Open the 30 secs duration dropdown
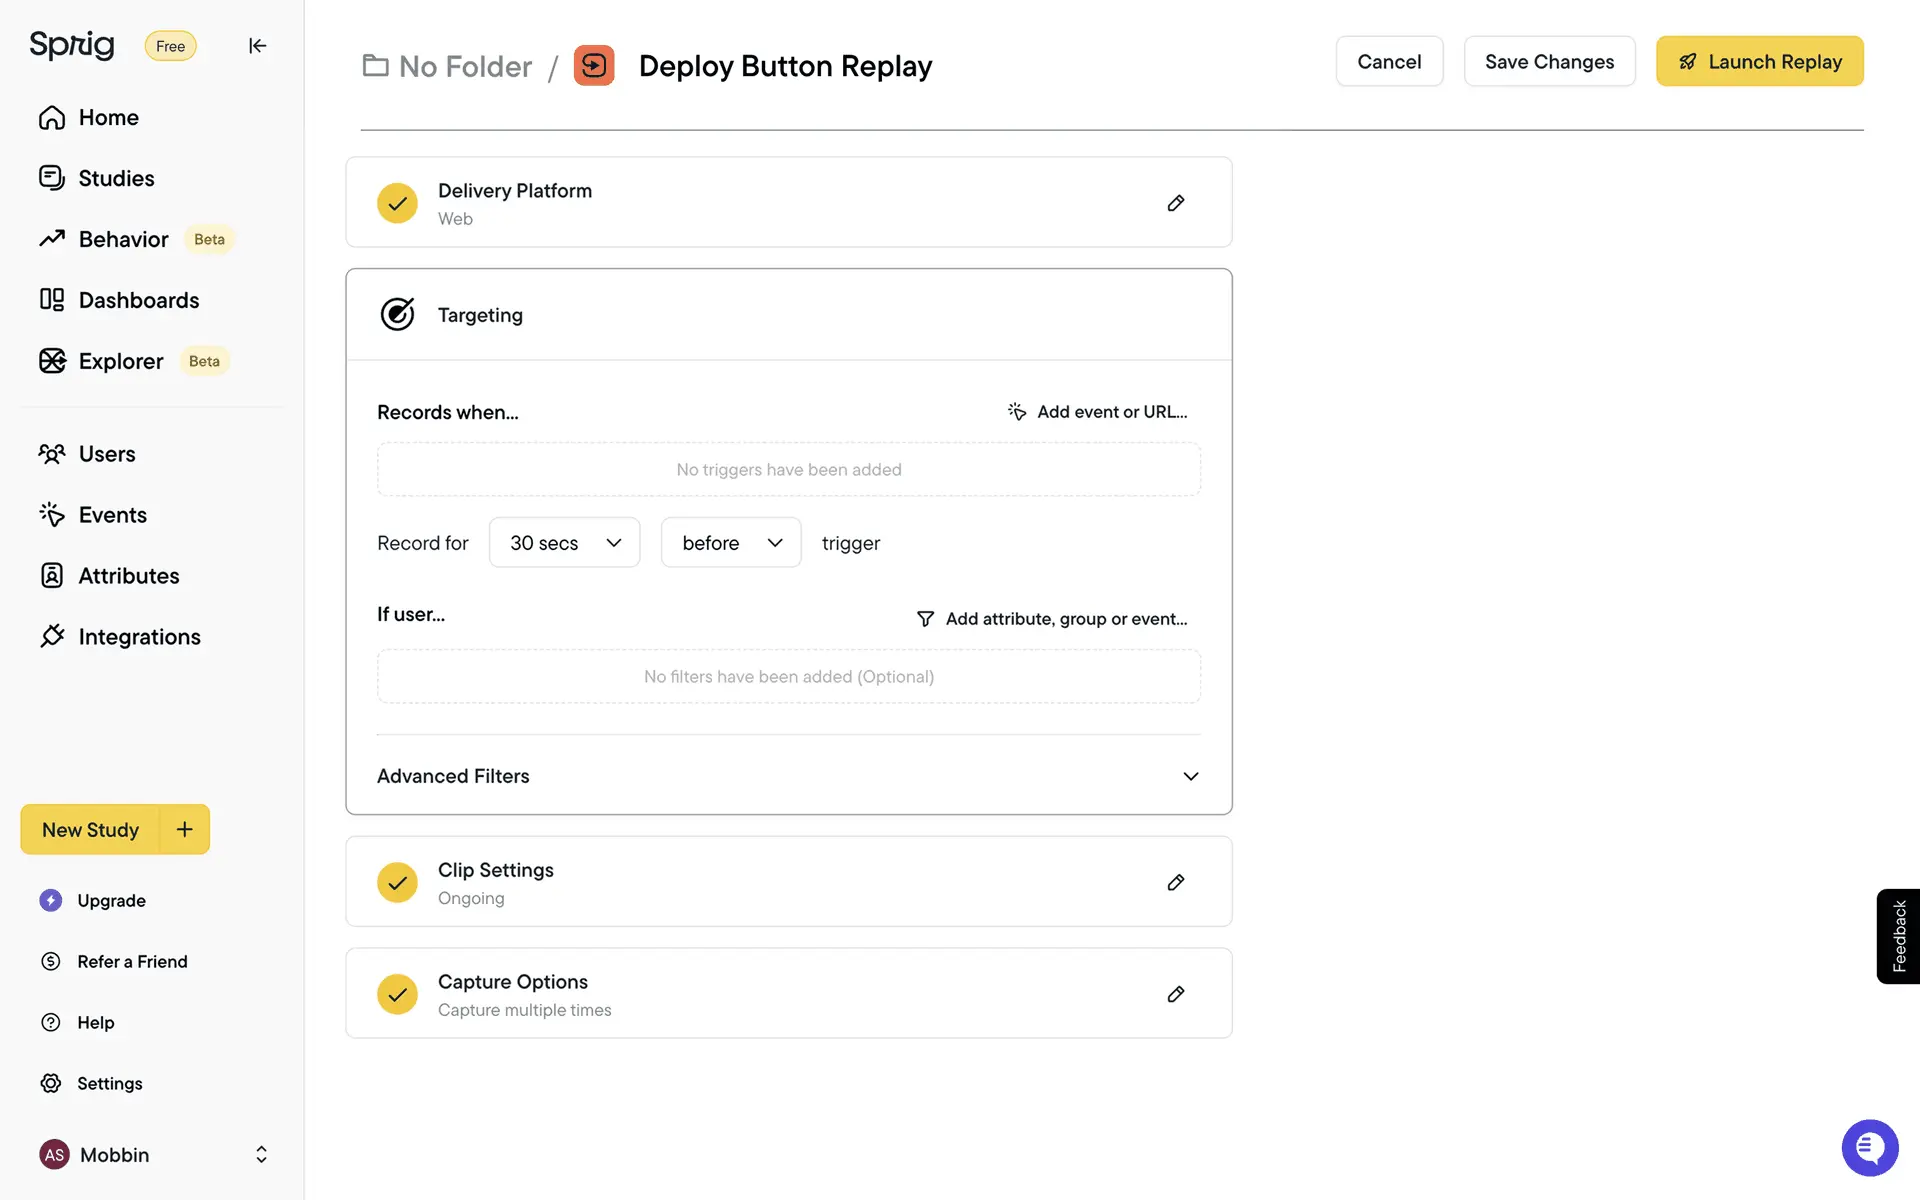This screenshot has height=1200, width=1920. [x=564, y=542]
